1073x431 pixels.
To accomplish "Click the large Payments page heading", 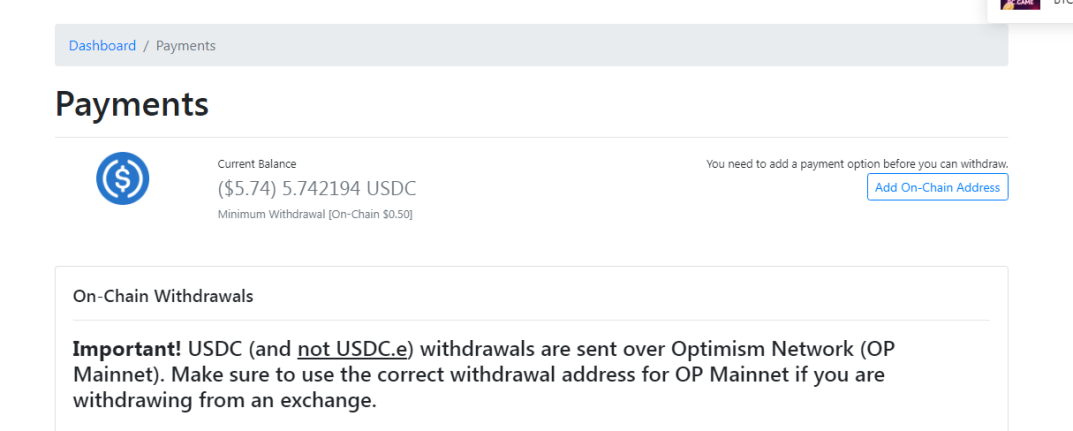I will click(132, 104).
